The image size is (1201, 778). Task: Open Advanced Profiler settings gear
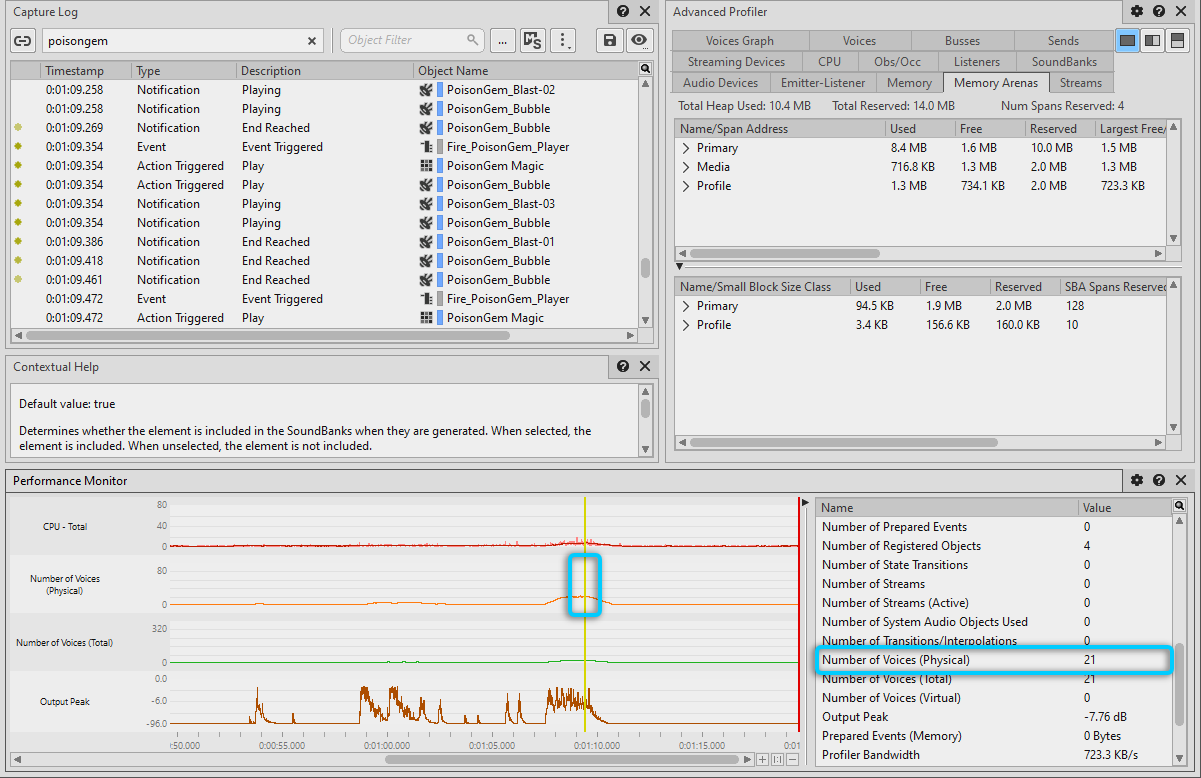coord(1137,12)
